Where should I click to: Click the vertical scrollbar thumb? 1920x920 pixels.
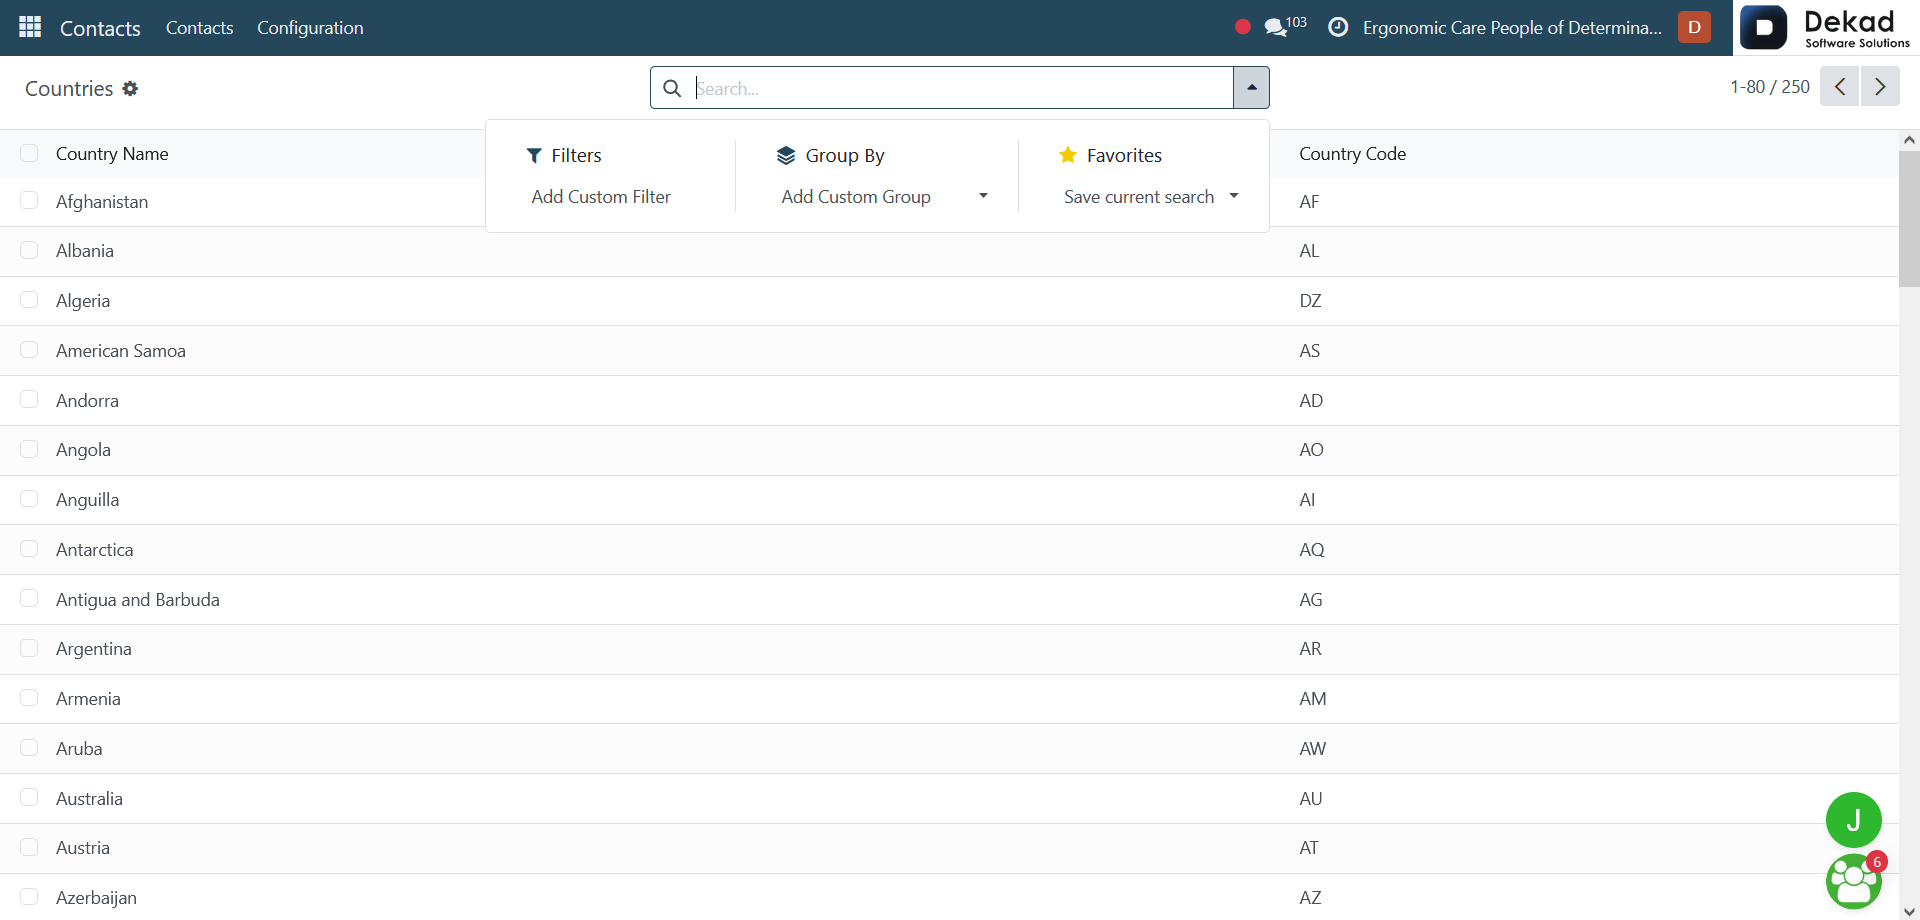[x=1909, y=218]
